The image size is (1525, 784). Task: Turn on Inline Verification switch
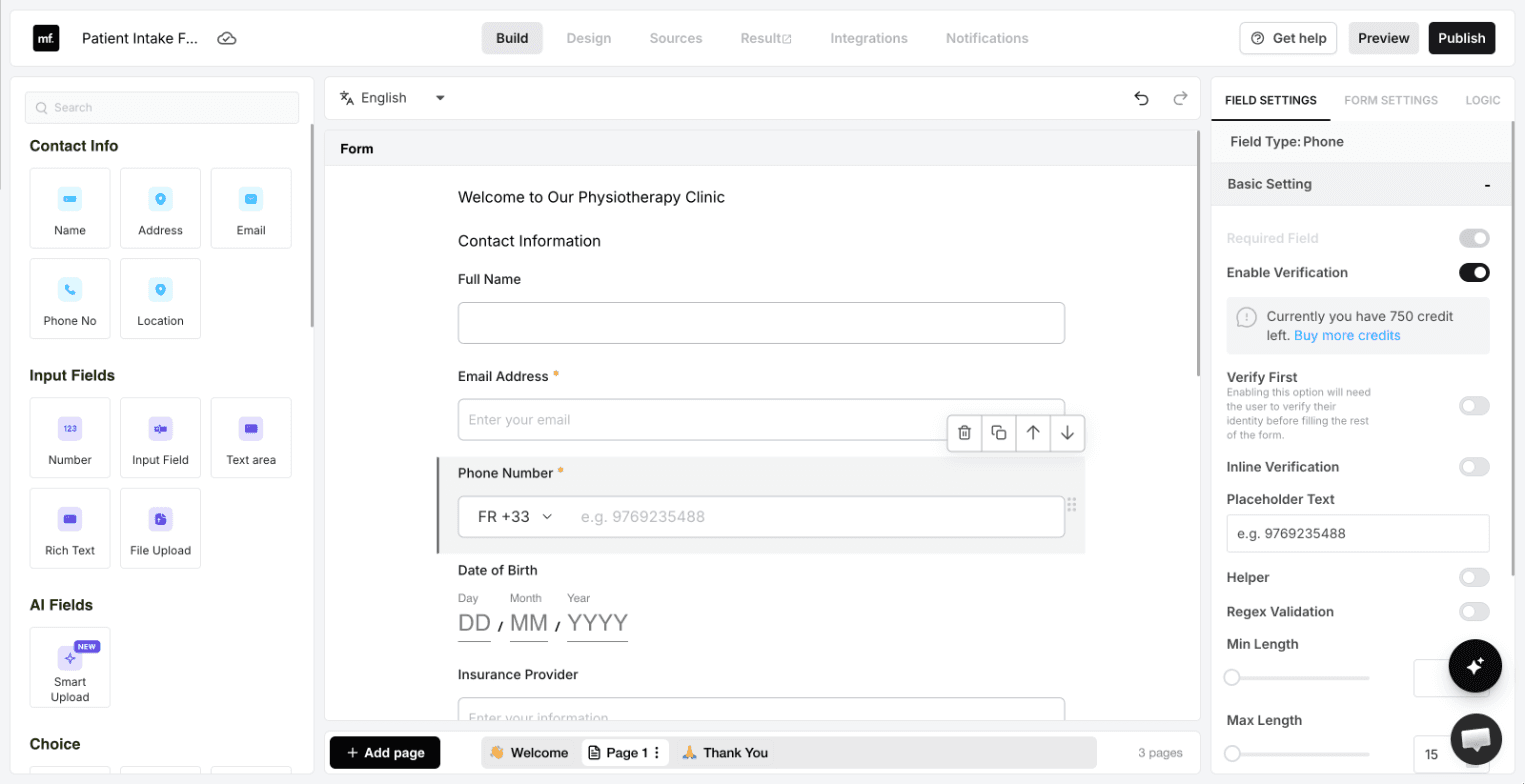coord(1474,467)
